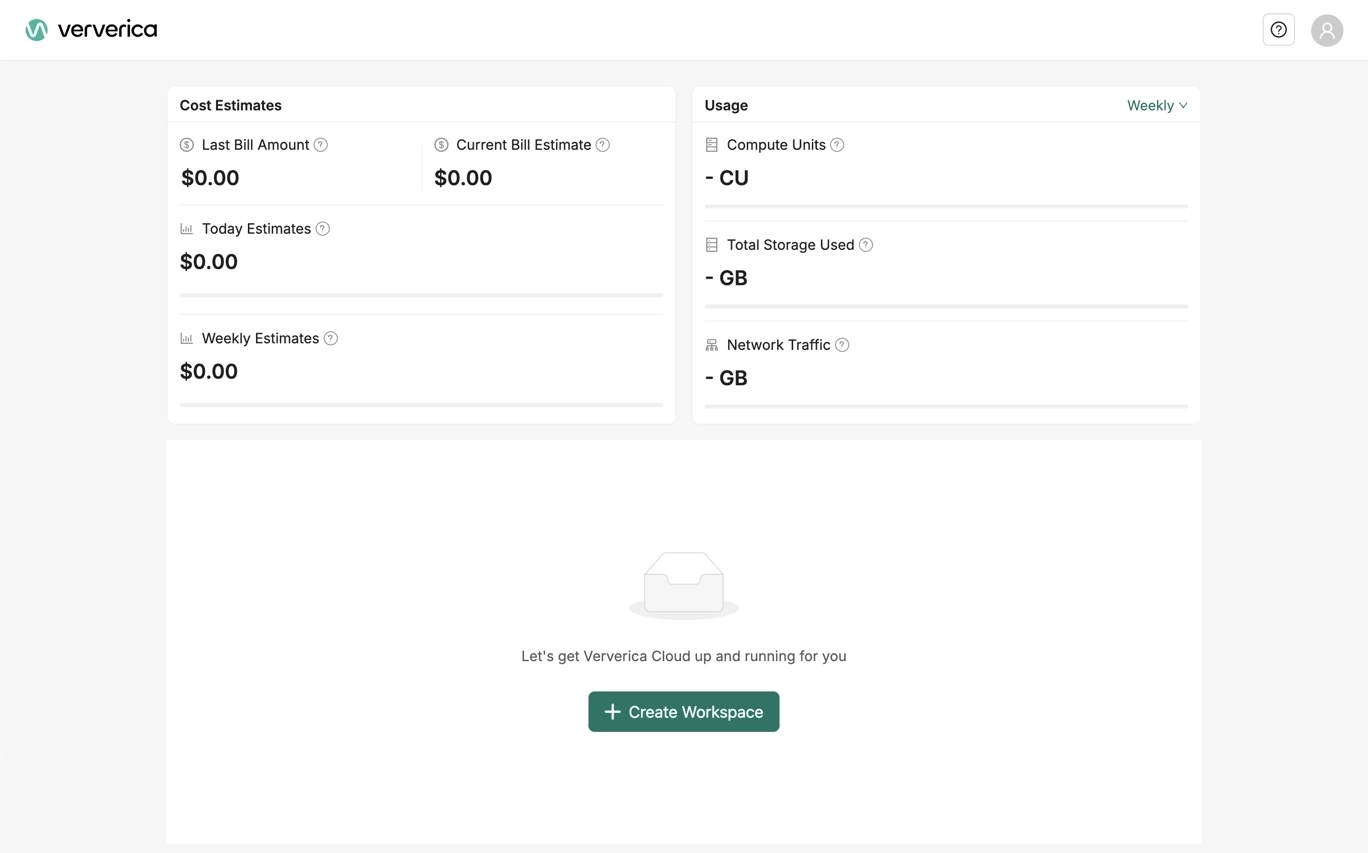Click chart icon beside Today Estimates
This screenshot has height=853, width=1368.
point(187,229)
